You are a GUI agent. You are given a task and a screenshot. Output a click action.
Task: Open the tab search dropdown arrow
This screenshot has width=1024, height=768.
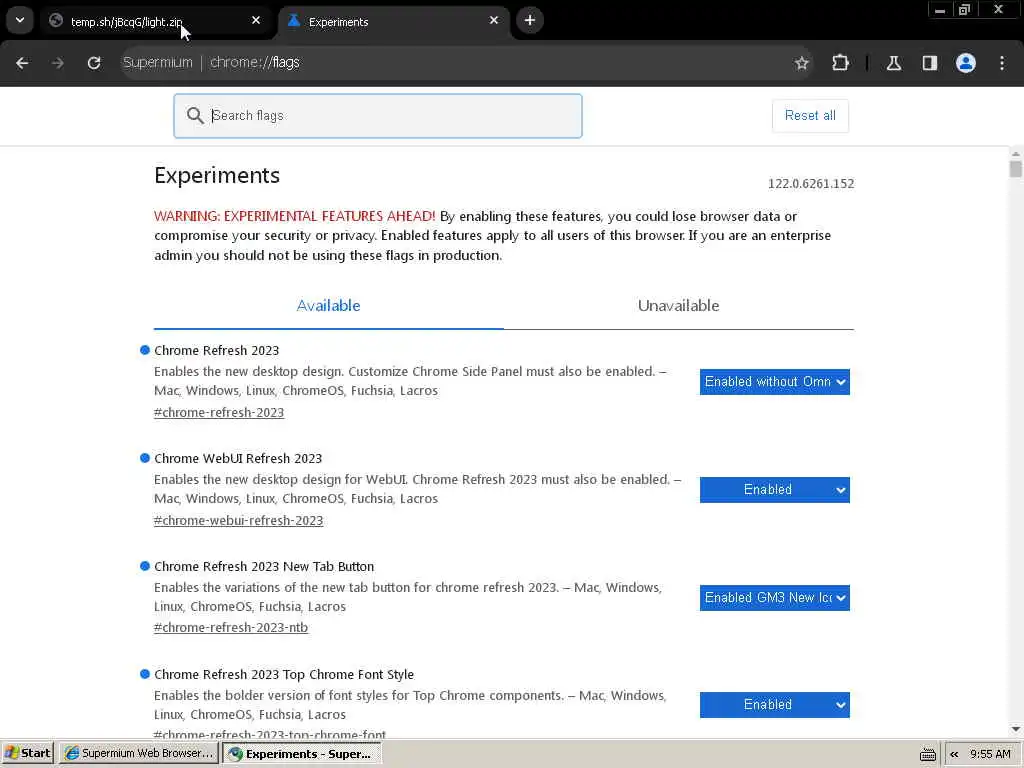20,20
